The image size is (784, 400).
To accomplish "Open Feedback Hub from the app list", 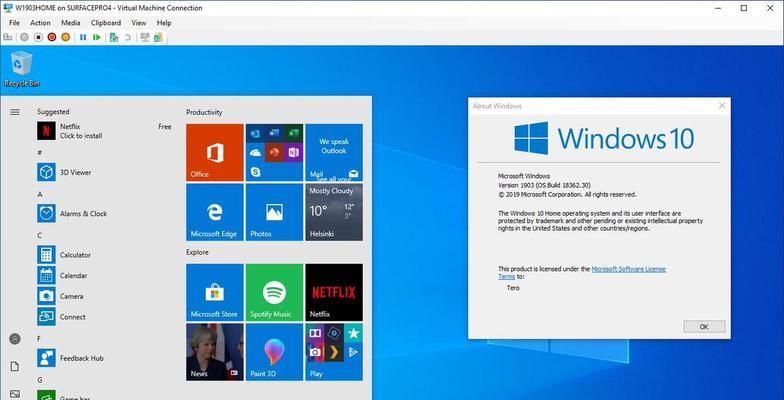I will click(104, 358).
